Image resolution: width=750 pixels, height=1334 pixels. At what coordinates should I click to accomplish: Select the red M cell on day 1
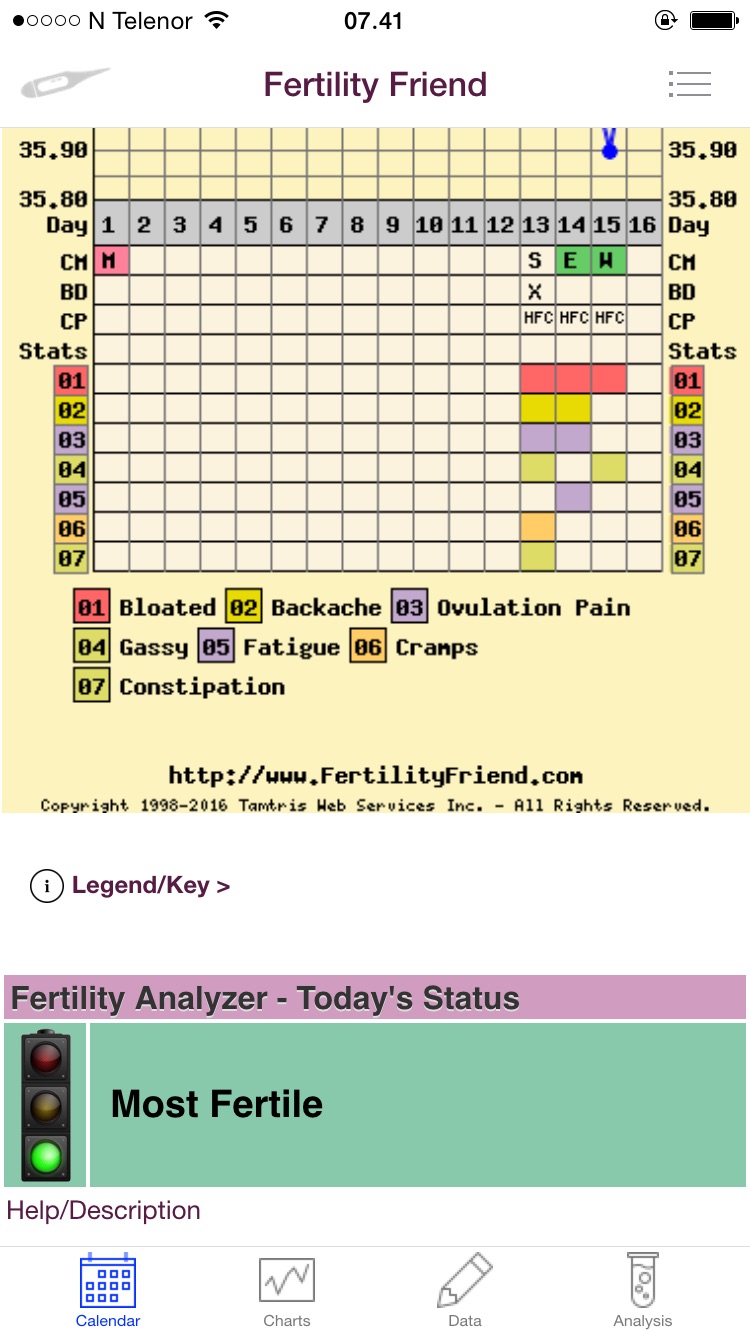(x=108, y=261)
